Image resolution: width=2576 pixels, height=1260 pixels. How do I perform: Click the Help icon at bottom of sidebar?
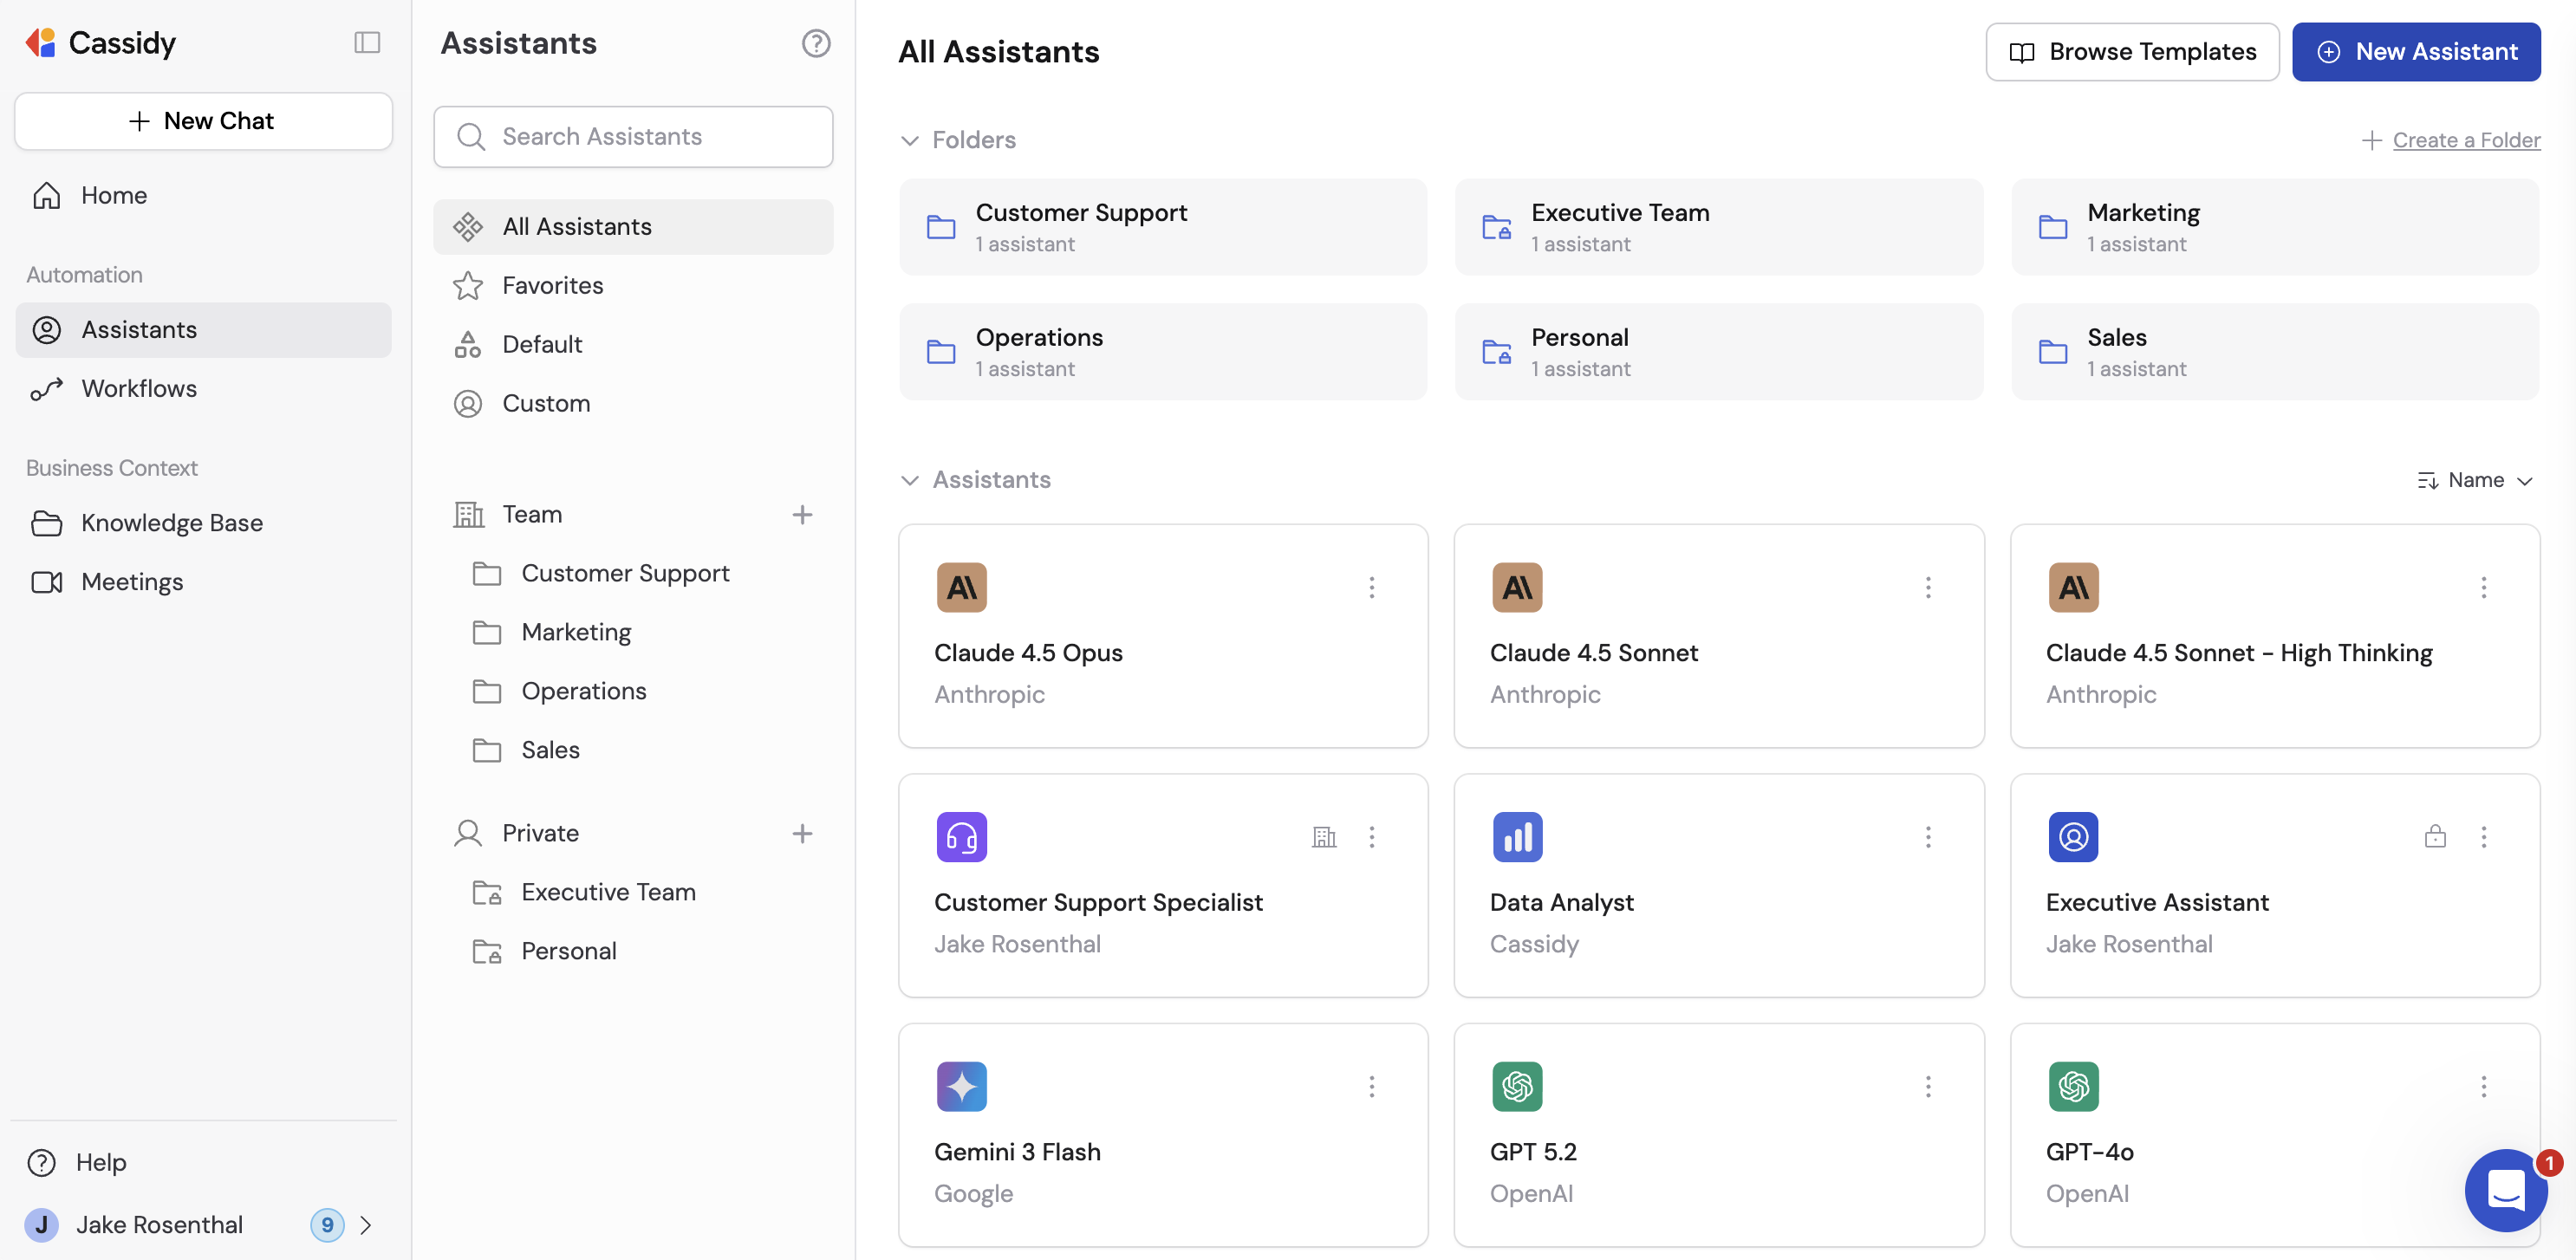pyautogui.click(x=41, y=1162)
